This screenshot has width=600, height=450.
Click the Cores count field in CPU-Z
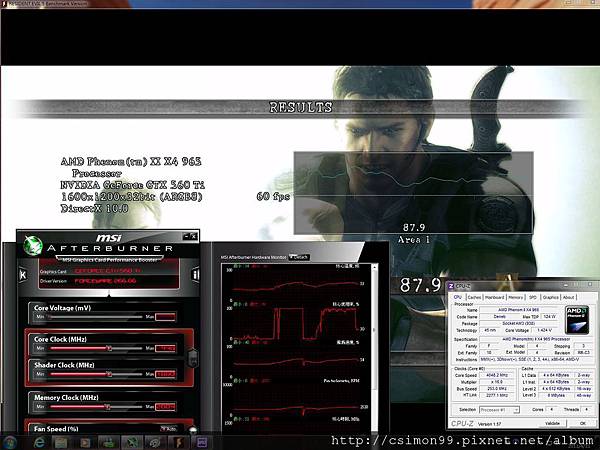[x=551, y=409]
